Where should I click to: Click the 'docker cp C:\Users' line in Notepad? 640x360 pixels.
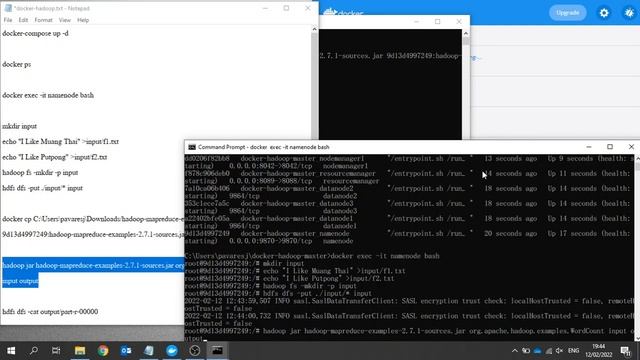[x=93, y=219]
